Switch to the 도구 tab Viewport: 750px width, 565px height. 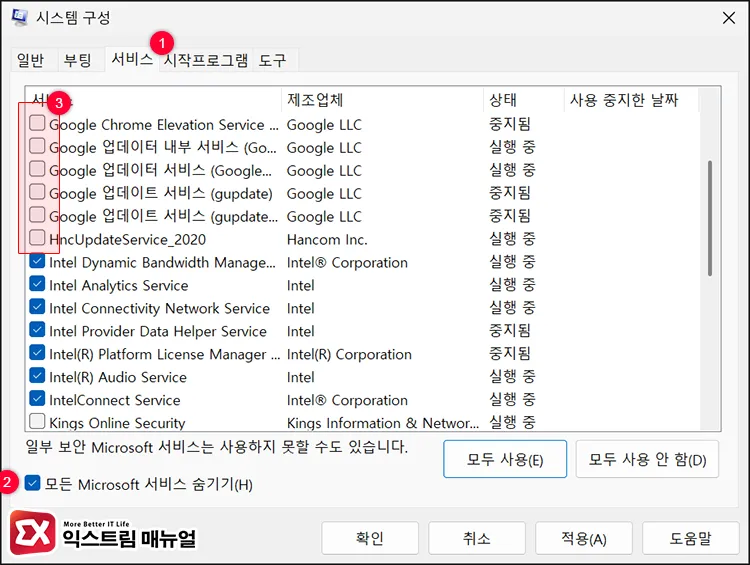[x=273, y=60]
